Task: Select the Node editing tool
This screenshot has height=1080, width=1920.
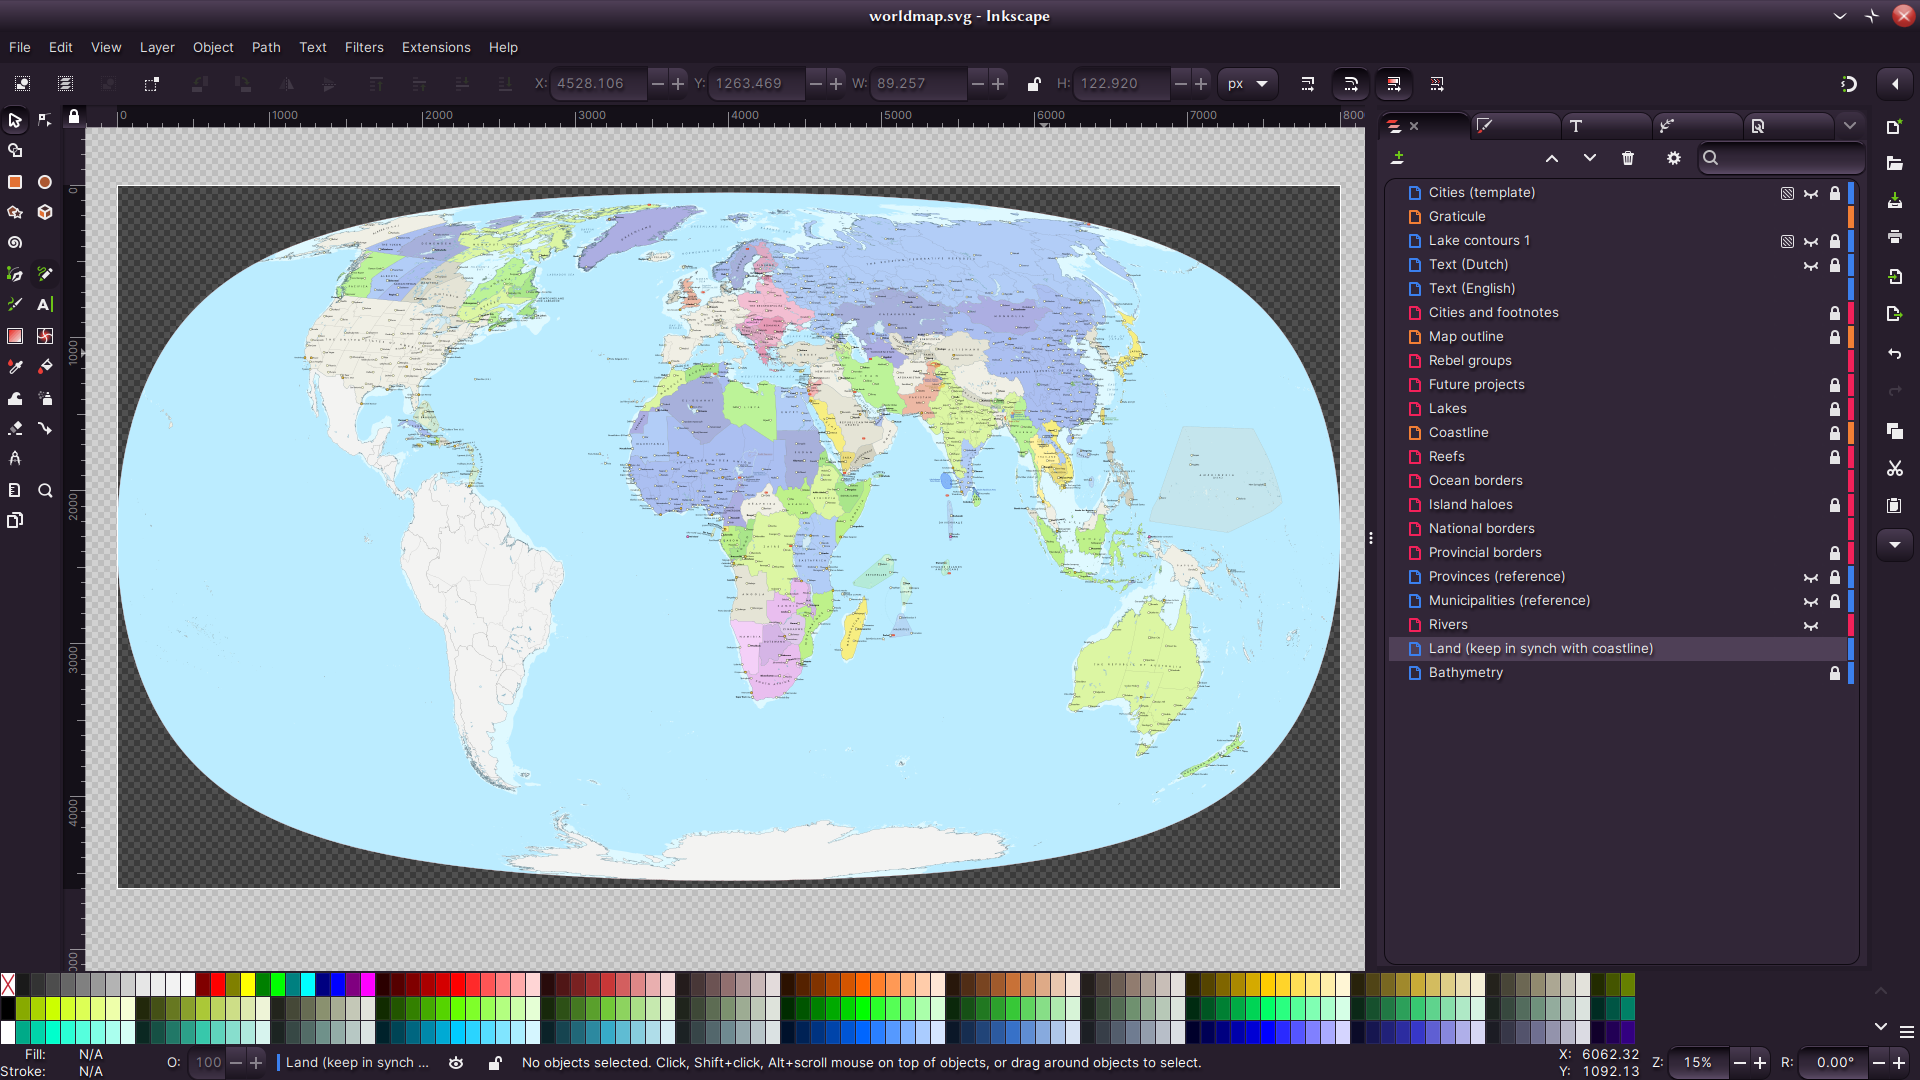Action: click(x=45, y=120)
